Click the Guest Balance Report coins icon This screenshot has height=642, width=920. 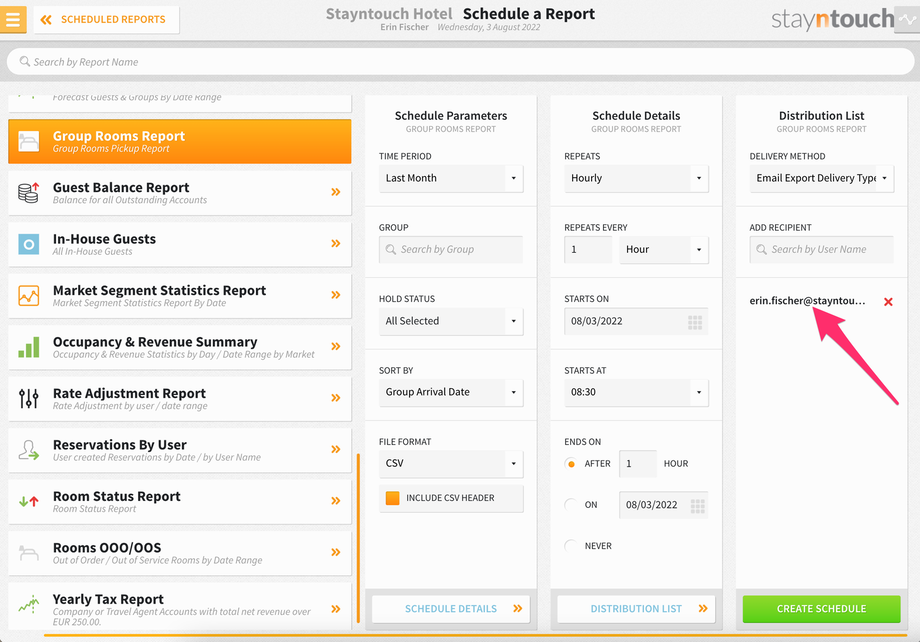[28, 192]
